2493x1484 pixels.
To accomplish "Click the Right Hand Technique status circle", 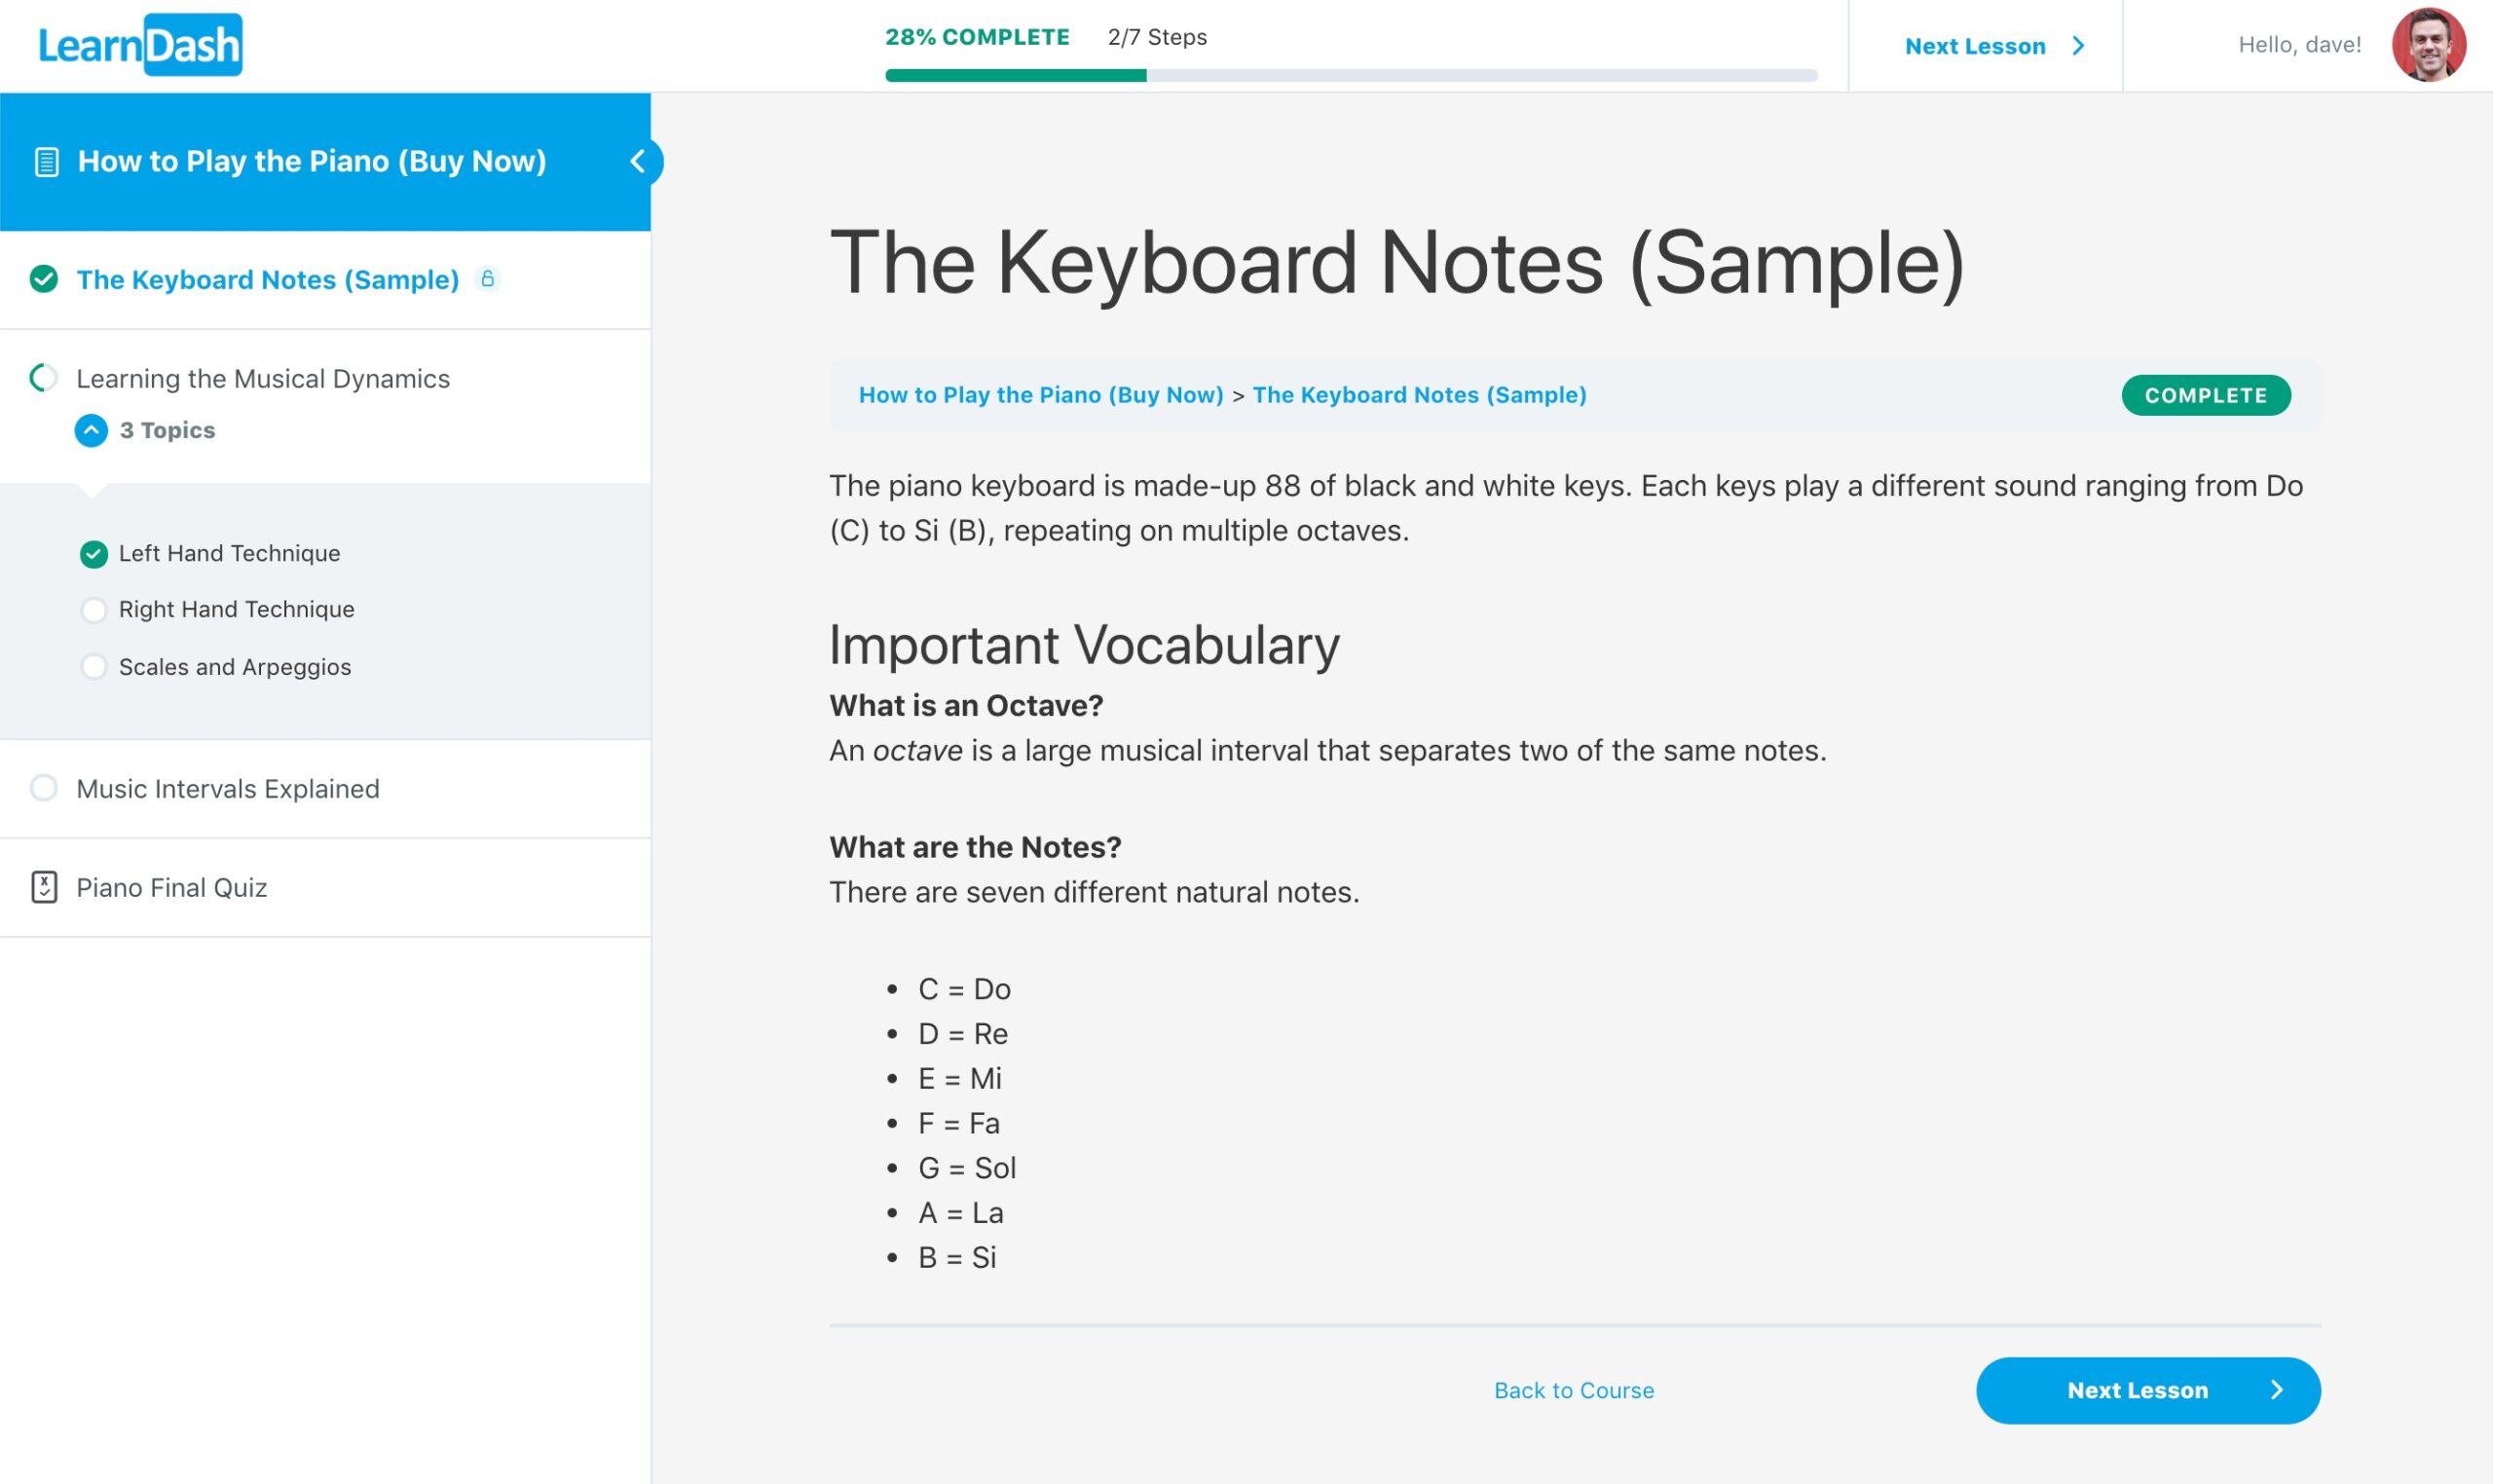I will click(94, 610).
